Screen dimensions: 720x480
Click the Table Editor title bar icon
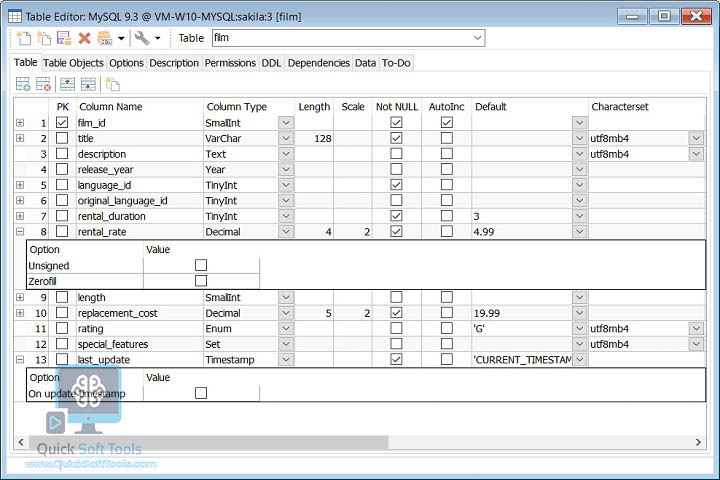(x=15, y=17)
